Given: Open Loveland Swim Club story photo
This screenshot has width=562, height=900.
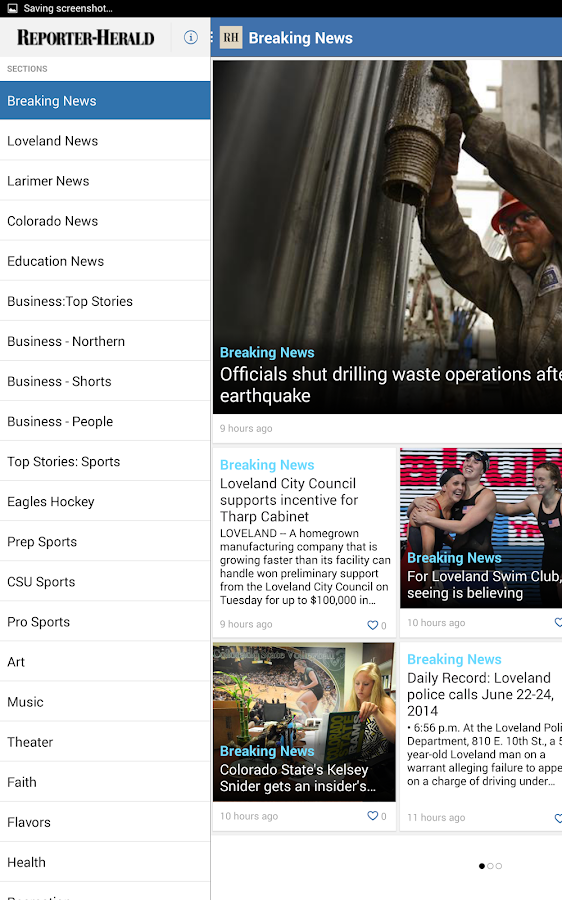Looking at the screenshot, I should [481, 528].
